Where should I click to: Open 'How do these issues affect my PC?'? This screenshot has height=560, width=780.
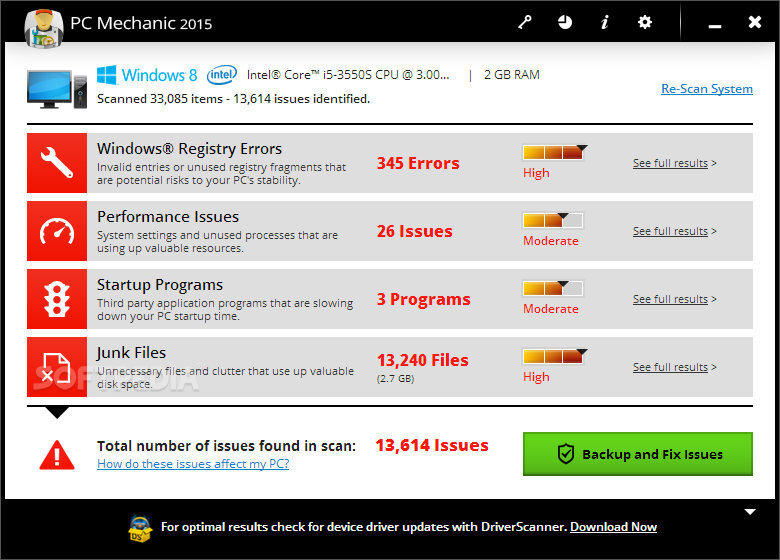[193, 464]
